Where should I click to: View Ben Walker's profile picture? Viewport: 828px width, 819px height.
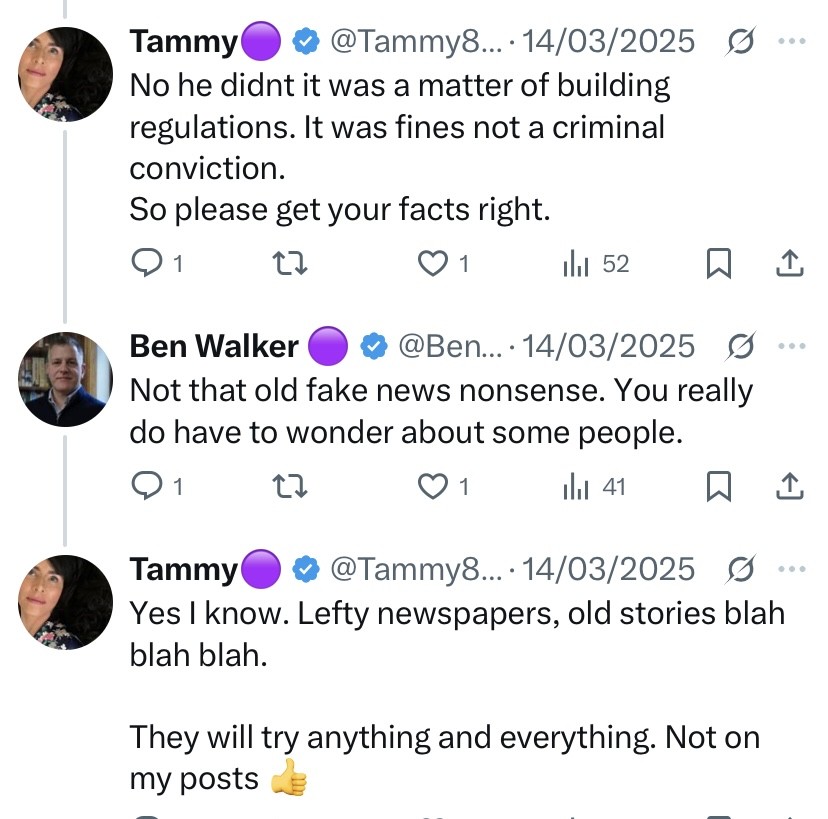coord(66,379)
